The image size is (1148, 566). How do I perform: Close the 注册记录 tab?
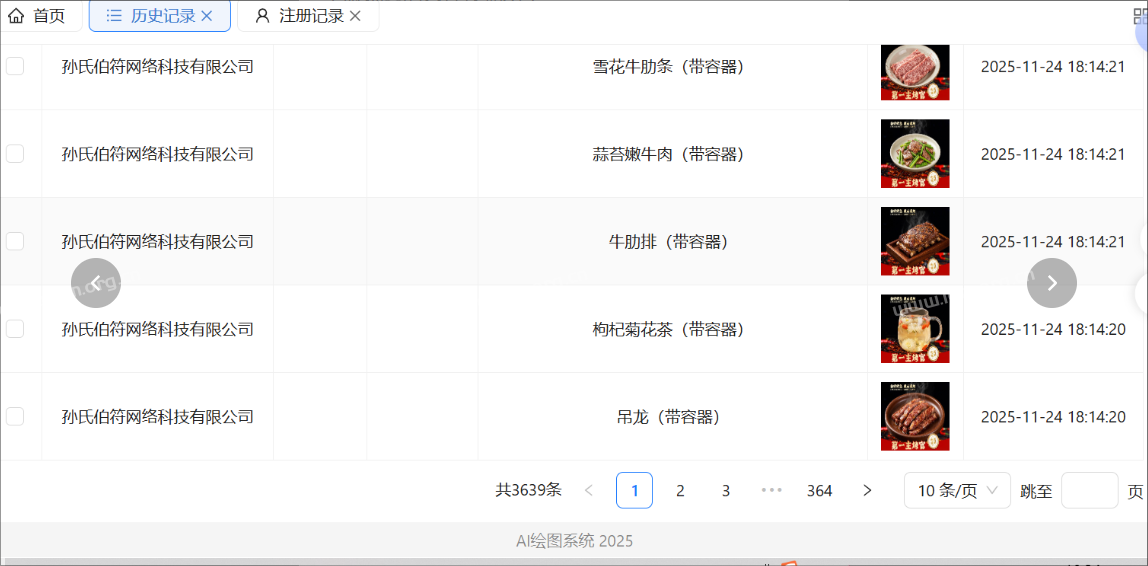pos(355,16)
